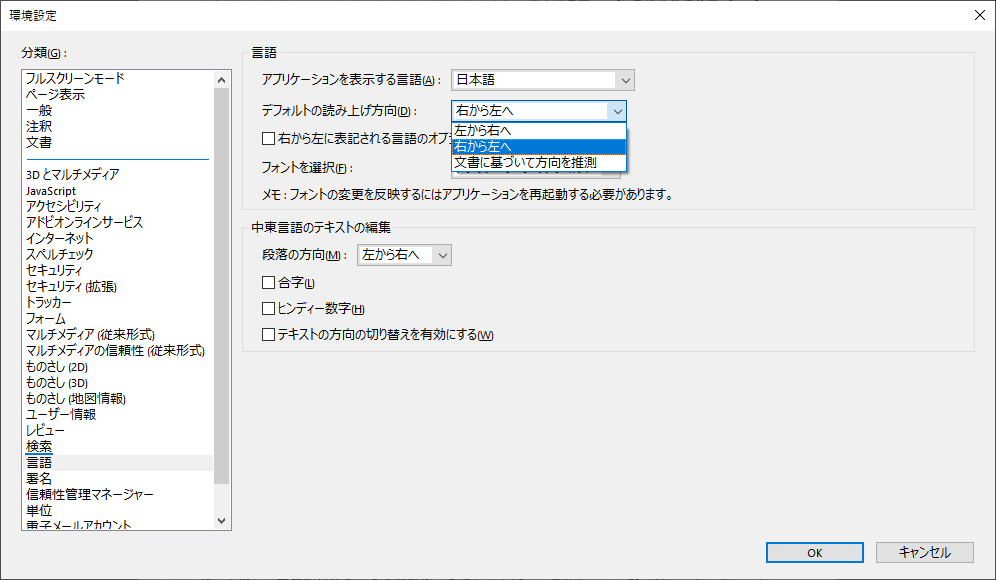This screenshot has width=996, height=580.
Task: Open the アプリケーションを表示する言語 dropdown
Action: (x=542, y=80)
